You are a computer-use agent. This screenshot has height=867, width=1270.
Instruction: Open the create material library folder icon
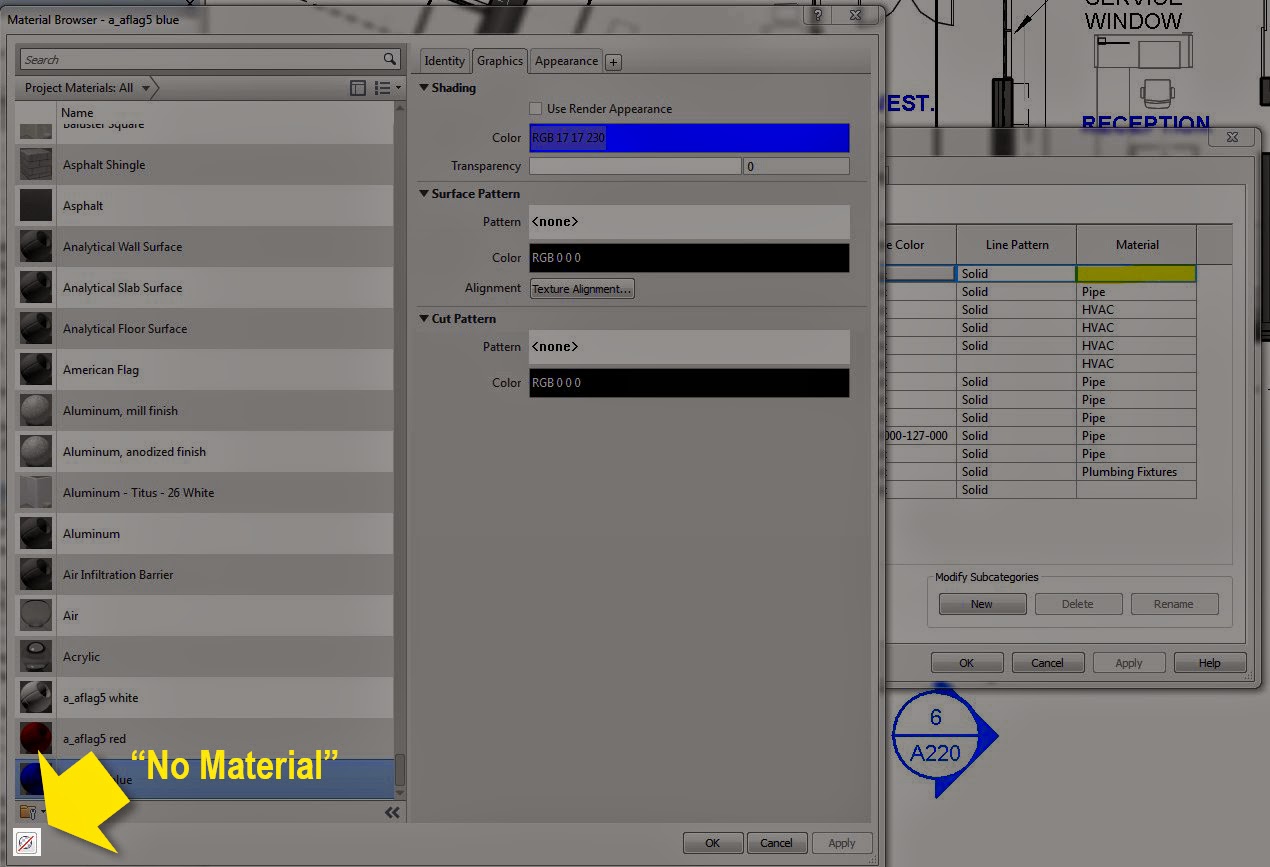pyautogui.click(x=27, y=812)
